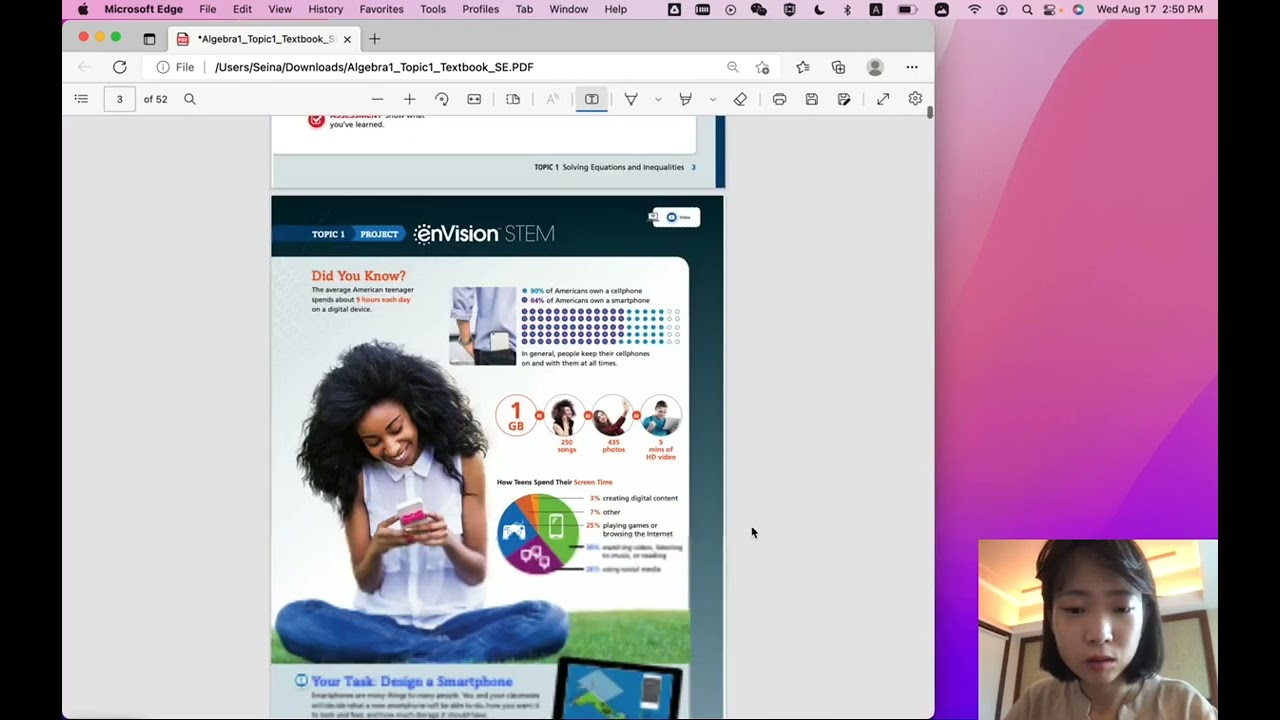Click the fit to width icon
Screen dimensions: 1280x720
point(474,99)
